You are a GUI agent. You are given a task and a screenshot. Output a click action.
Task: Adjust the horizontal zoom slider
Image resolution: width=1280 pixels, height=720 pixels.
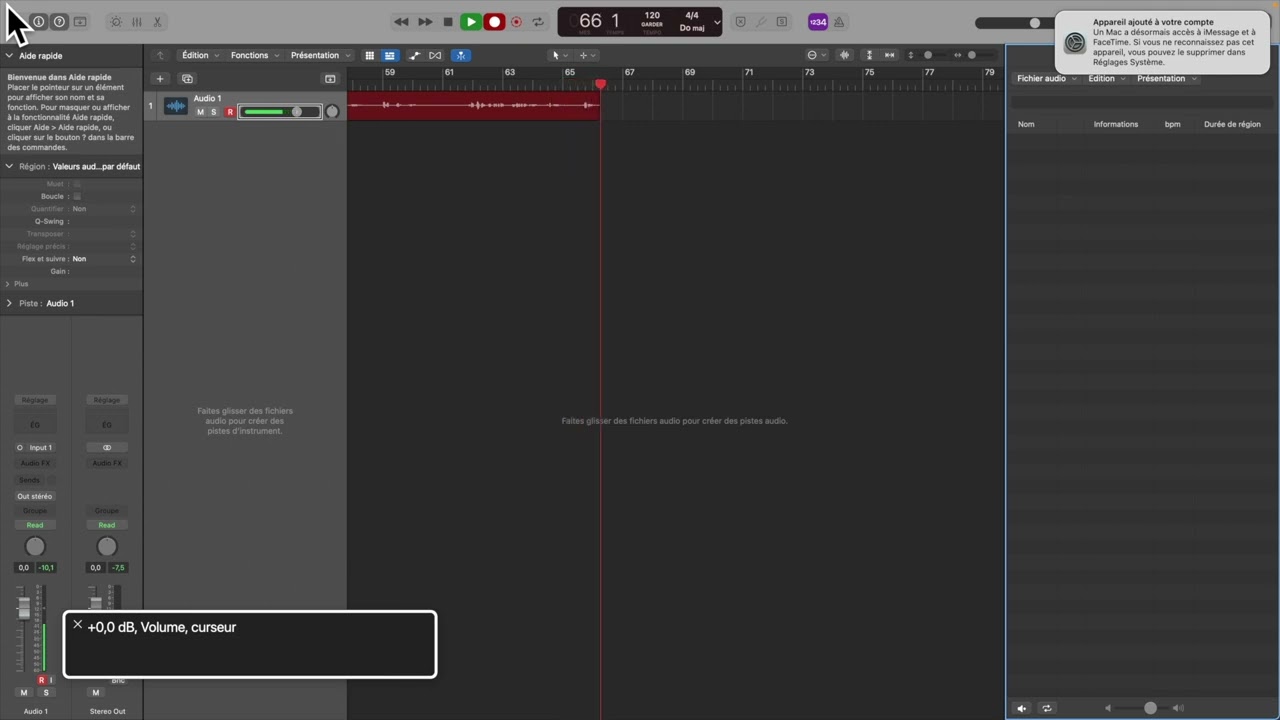point(970,55)
